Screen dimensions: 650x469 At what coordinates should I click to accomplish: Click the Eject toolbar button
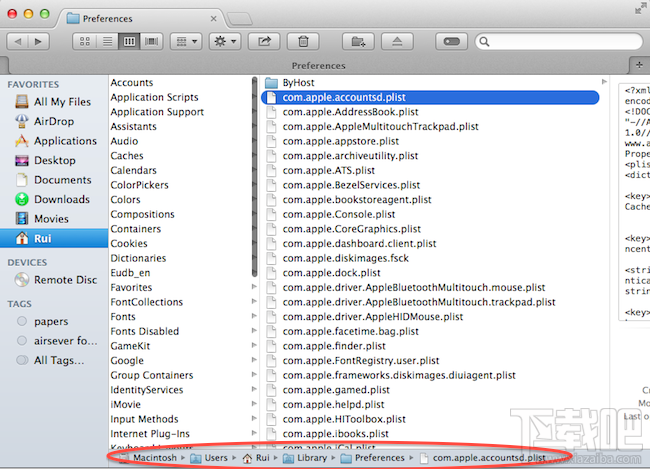tap(397, 41)
